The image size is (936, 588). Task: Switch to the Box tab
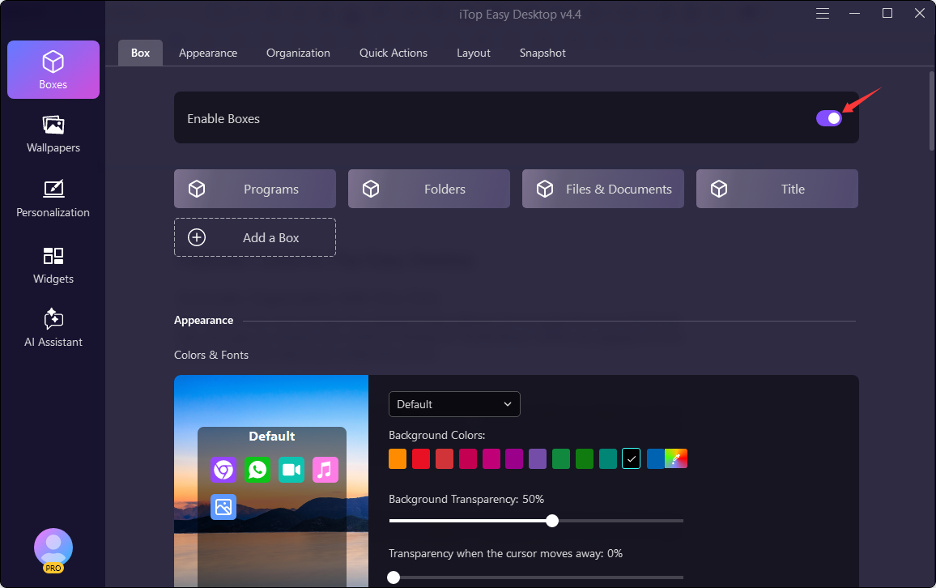140,53
